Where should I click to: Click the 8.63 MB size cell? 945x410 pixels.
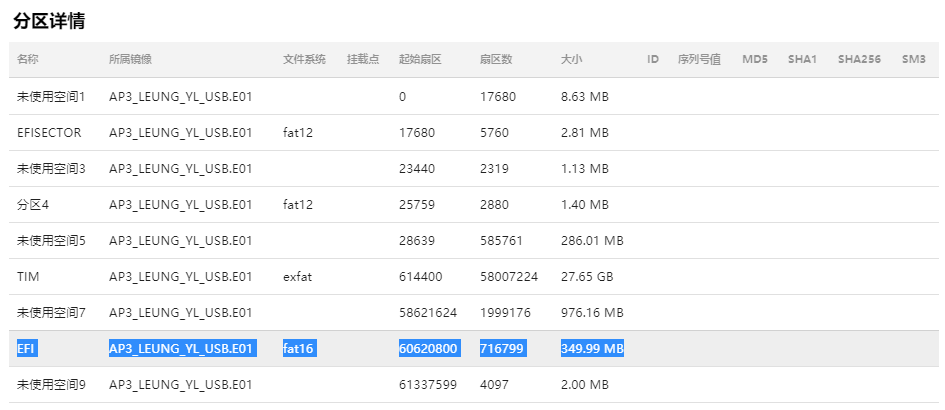585,96
